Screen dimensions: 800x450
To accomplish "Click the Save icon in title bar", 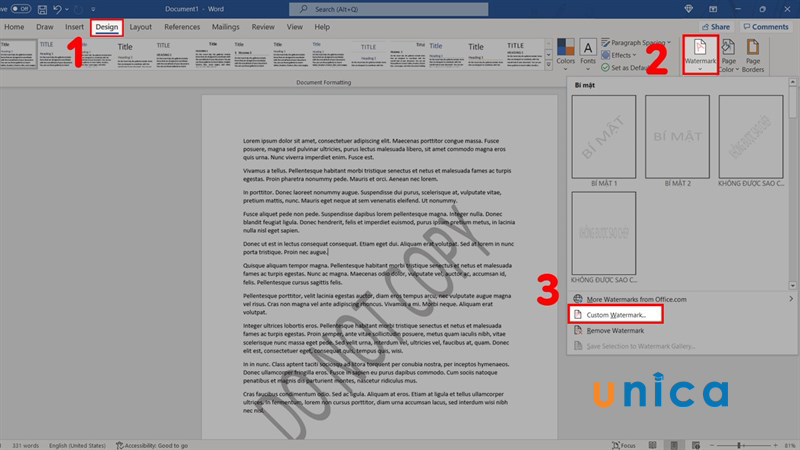I will pos(42,9).
